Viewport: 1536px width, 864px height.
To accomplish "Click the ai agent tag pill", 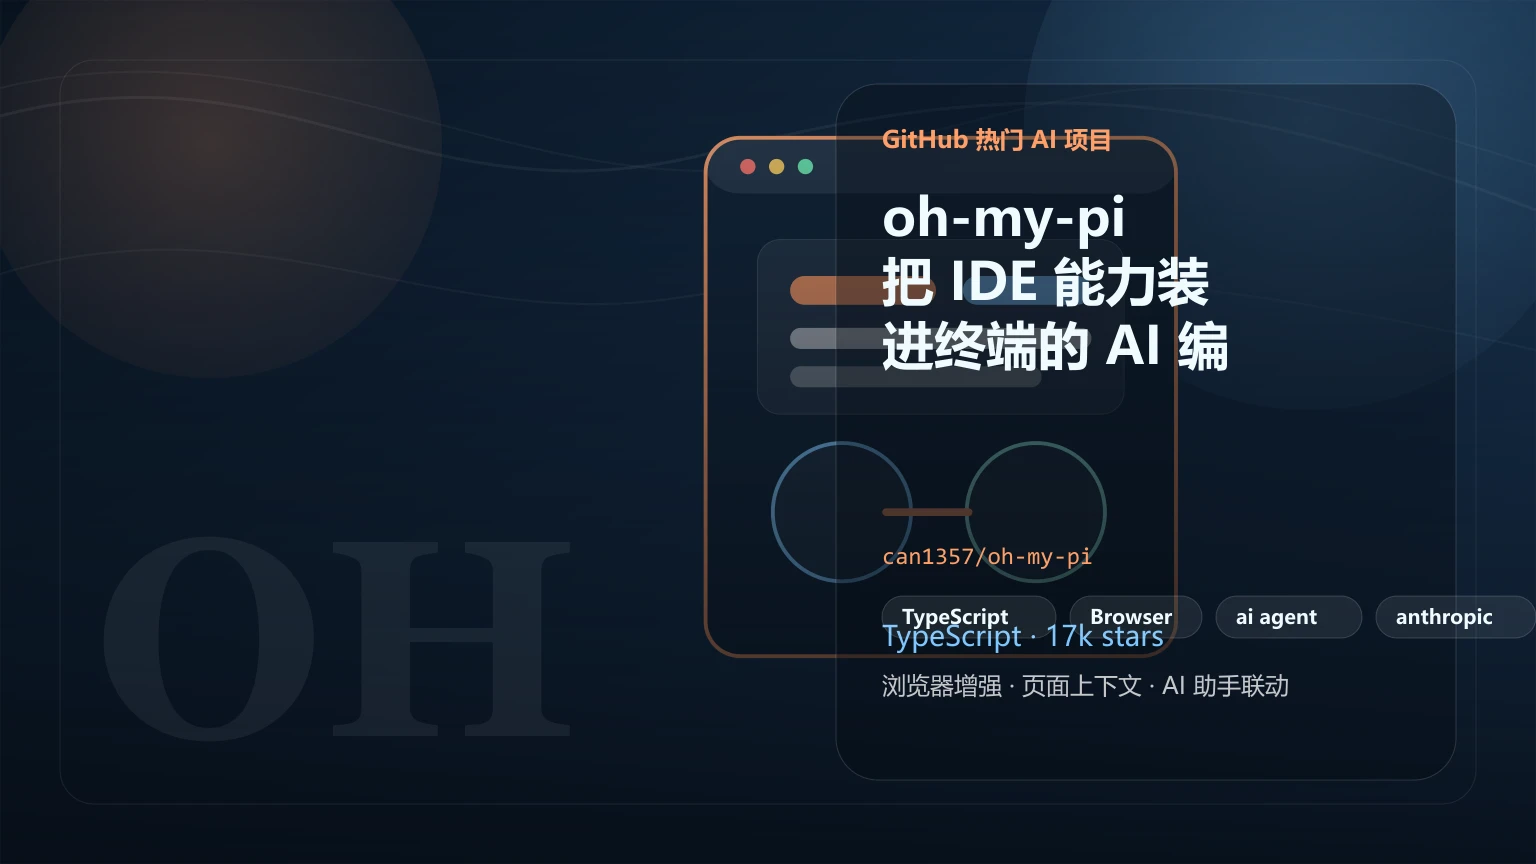I will (1288, 616).
